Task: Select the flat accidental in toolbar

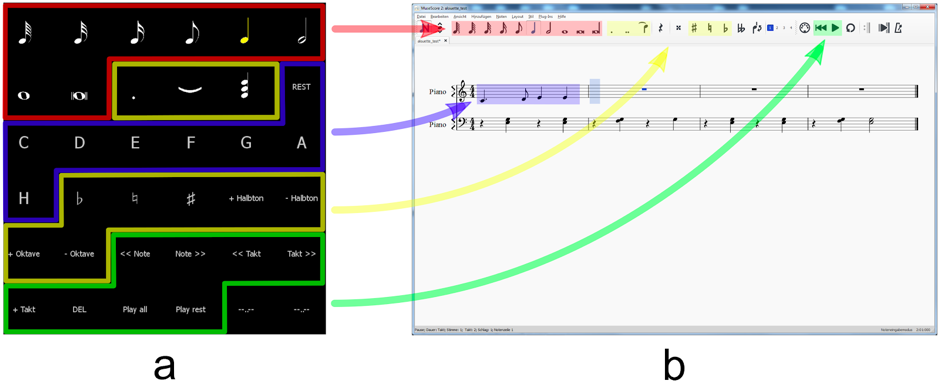Action: click(x=725, y=28)
